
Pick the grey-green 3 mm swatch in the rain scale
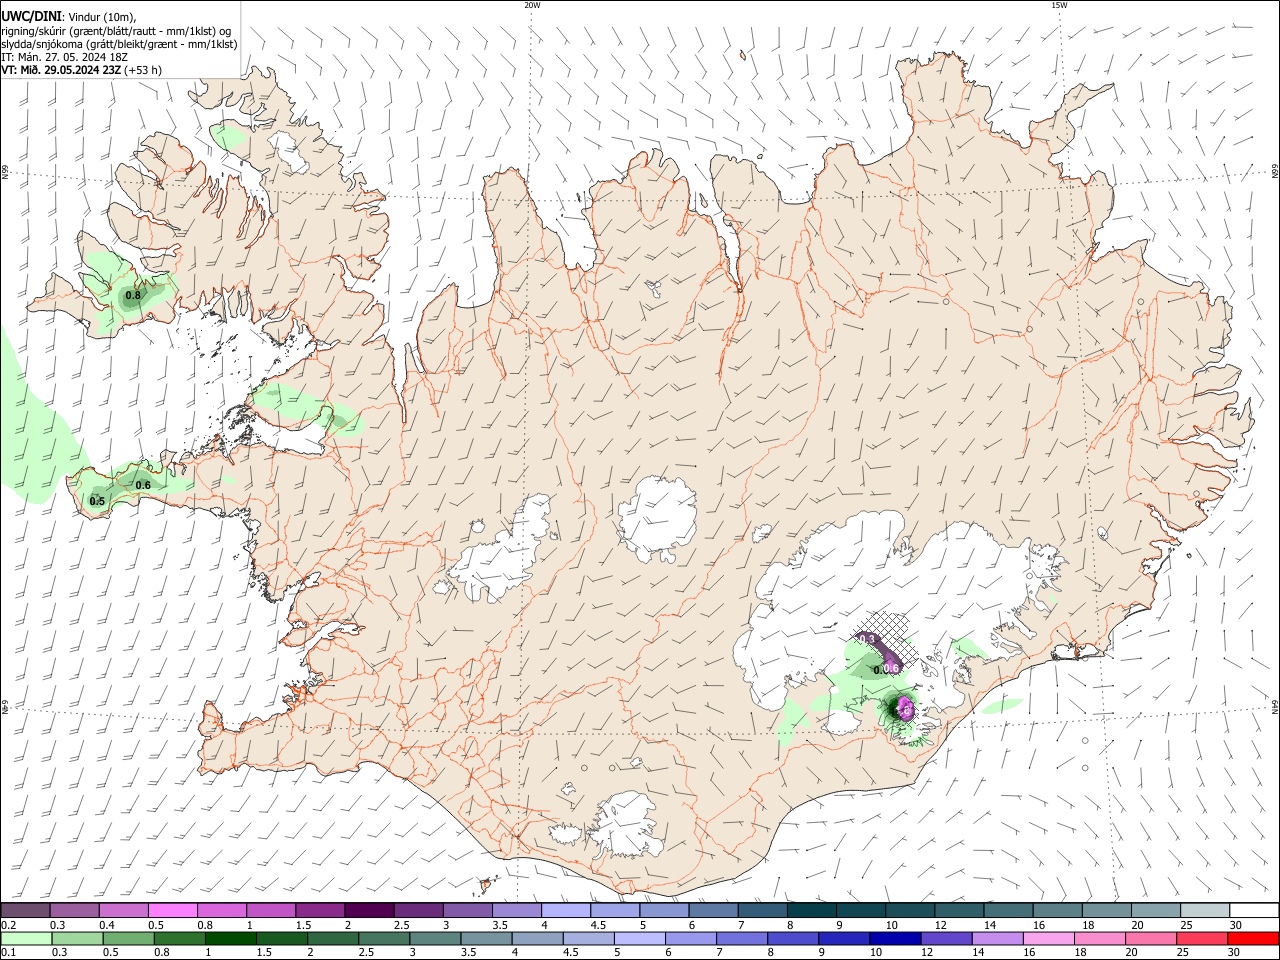coord(435,938)
